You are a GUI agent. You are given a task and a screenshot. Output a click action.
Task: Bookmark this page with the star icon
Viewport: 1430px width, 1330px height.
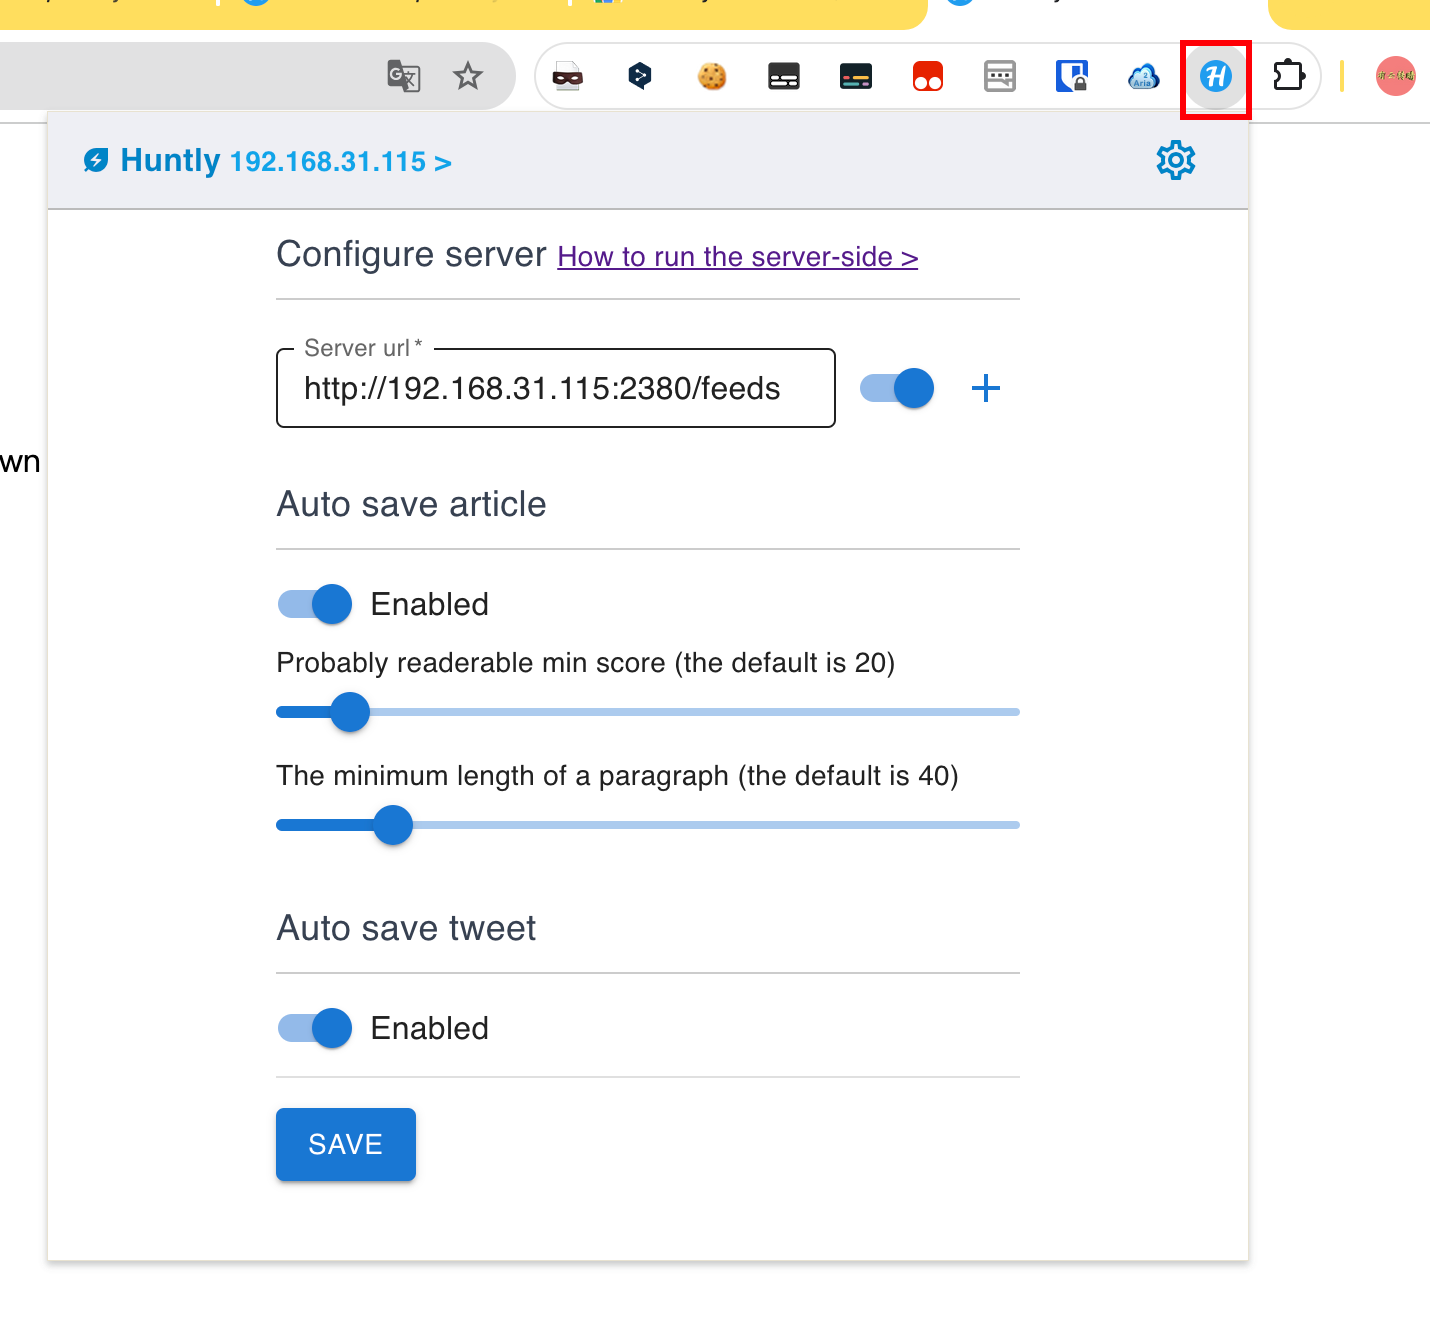coord(468,76)
